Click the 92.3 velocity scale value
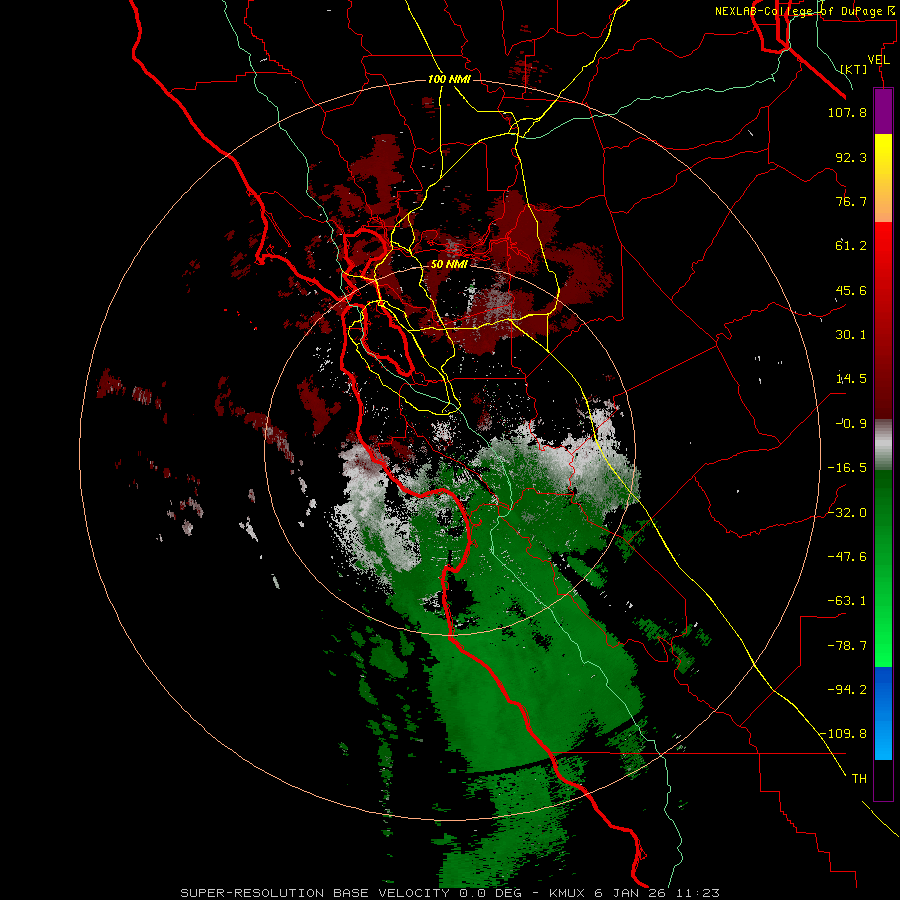Image resolution: width=900 pixels, height=900 pixels. coord(851,157)
